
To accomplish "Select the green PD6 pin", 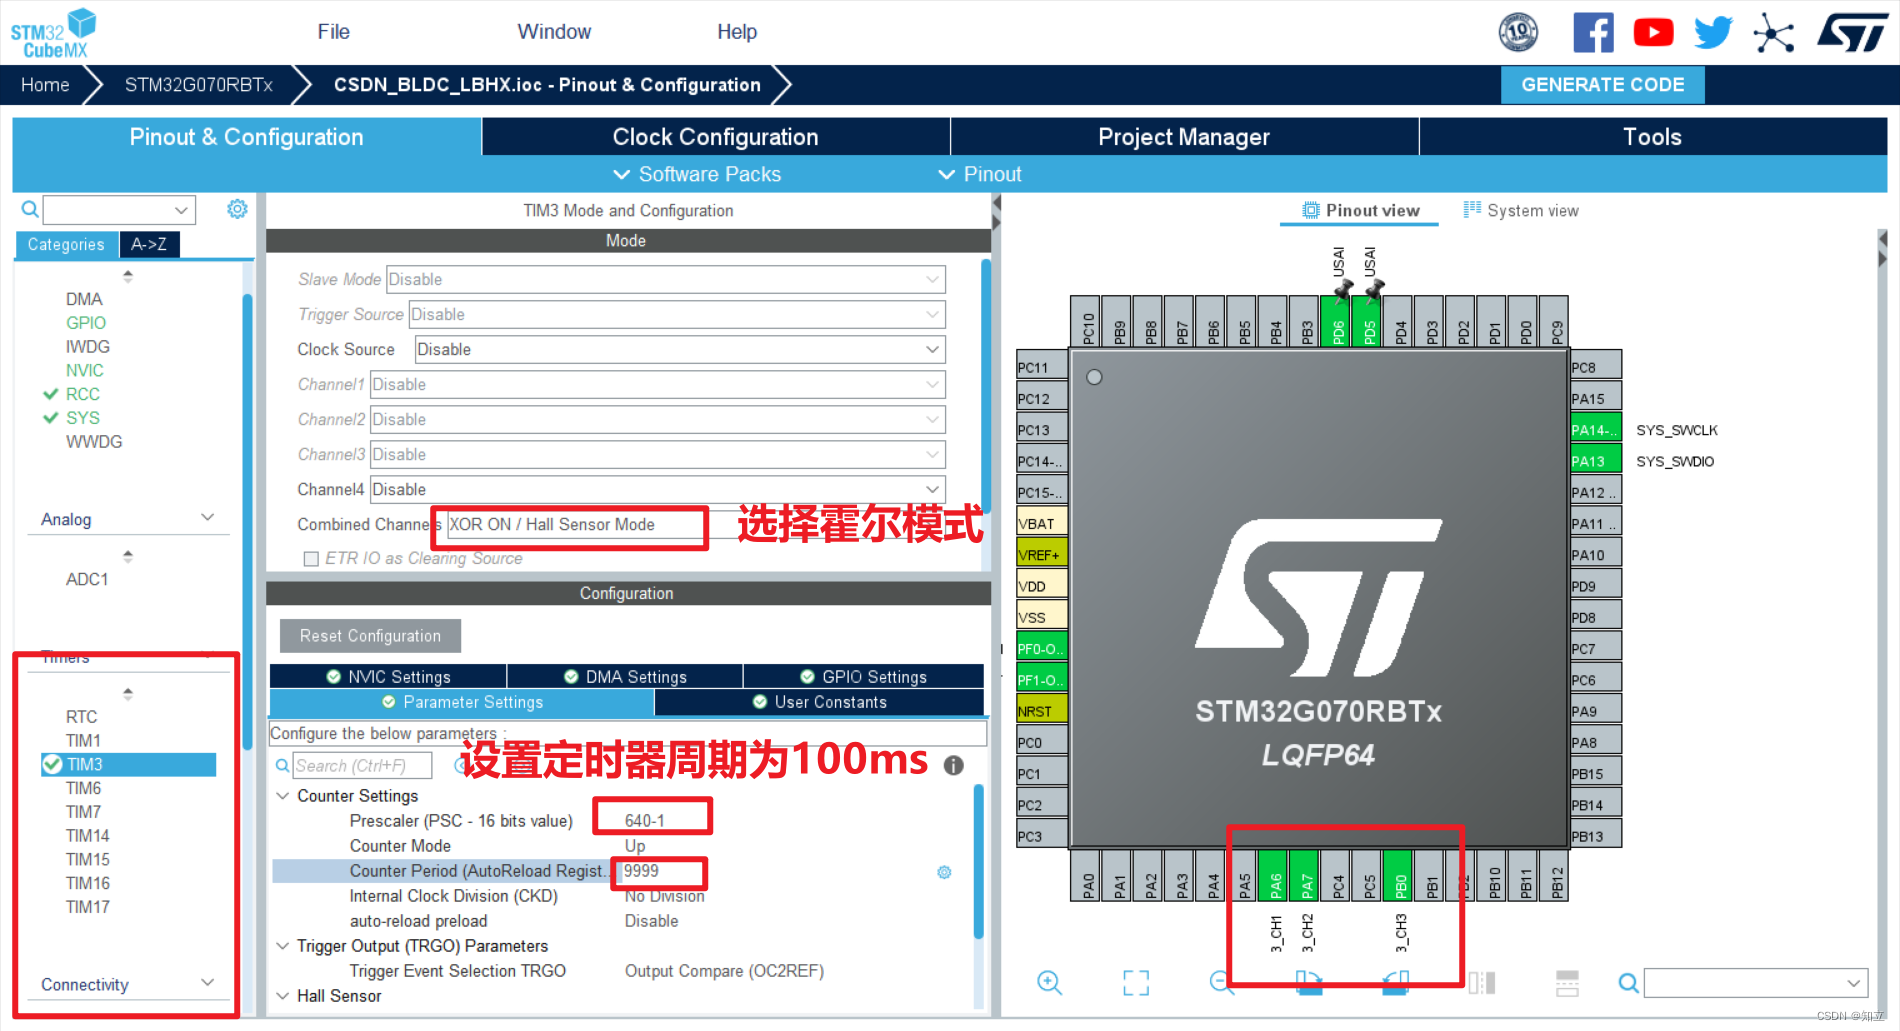I will (1337, 321).
